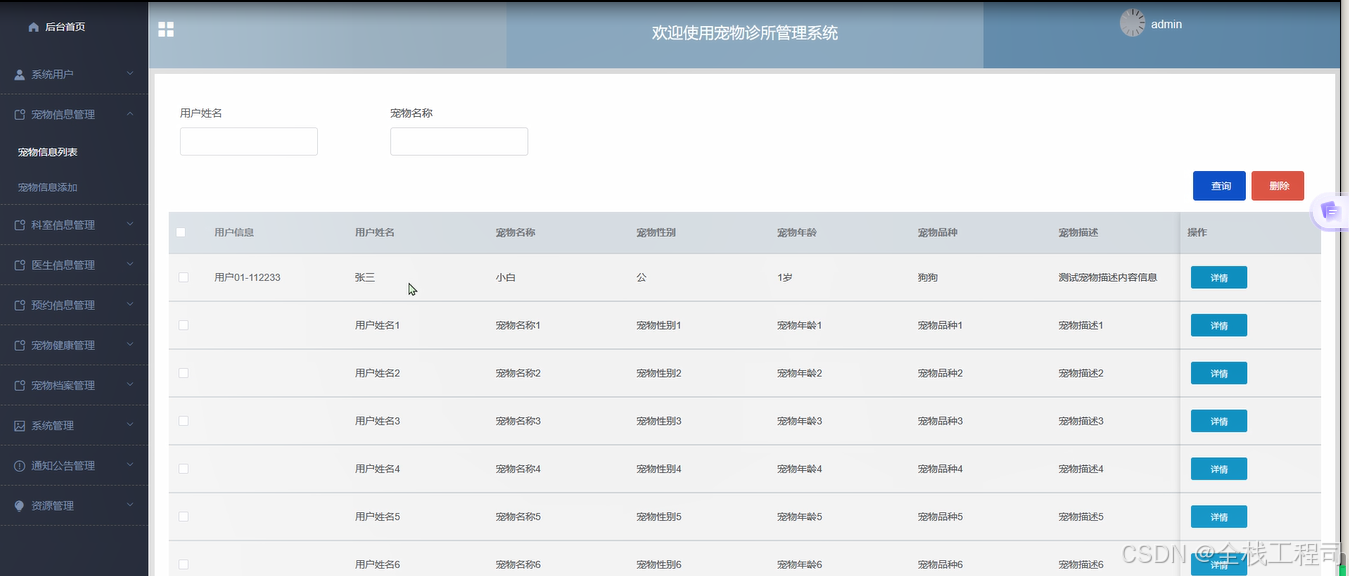Click the 预约信息管理 sidebar icon

tap(20, 305)
